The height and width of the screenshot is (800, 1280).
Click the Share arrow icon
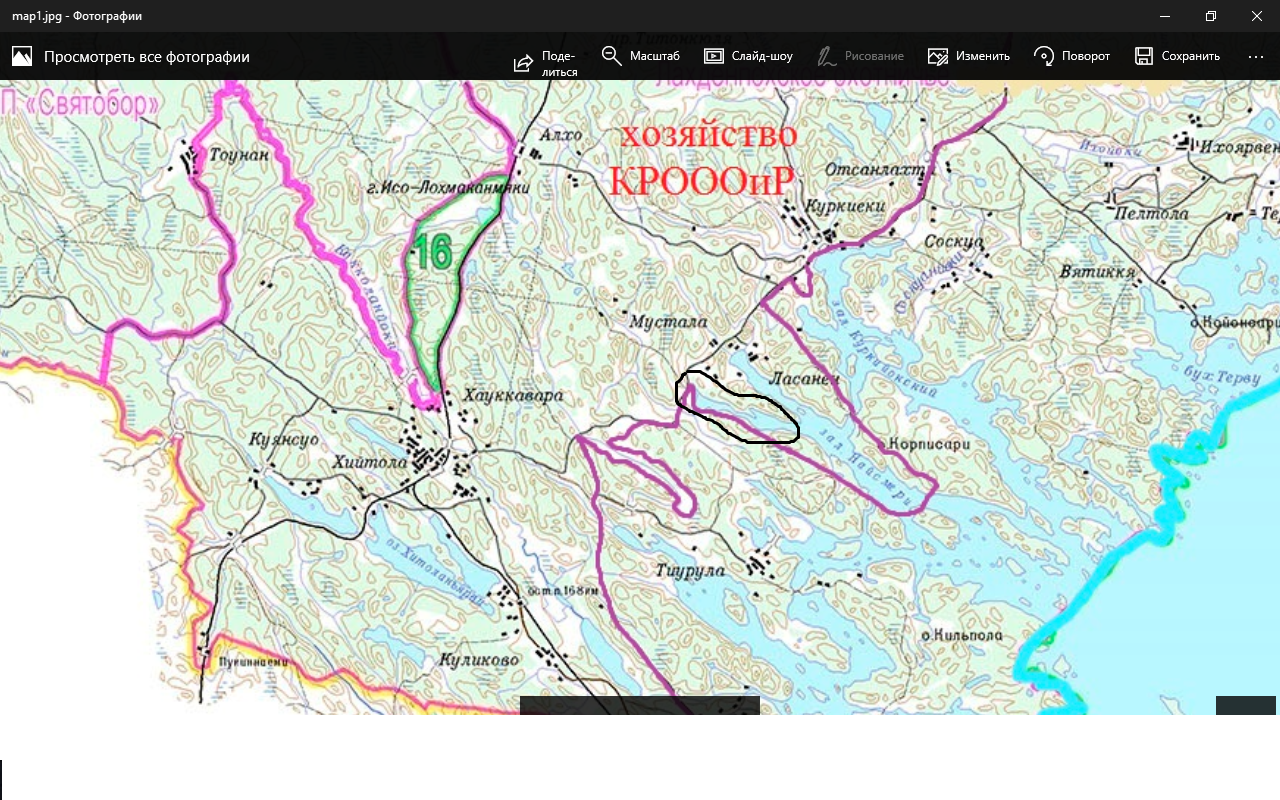coord(523,64)
